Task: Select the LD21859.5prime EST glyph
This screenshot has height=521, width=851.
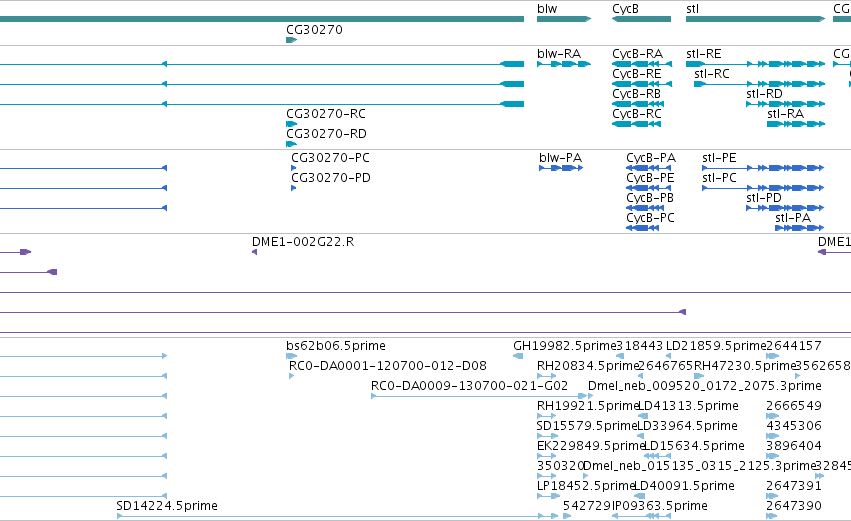Action: click(x=669, y=356)
